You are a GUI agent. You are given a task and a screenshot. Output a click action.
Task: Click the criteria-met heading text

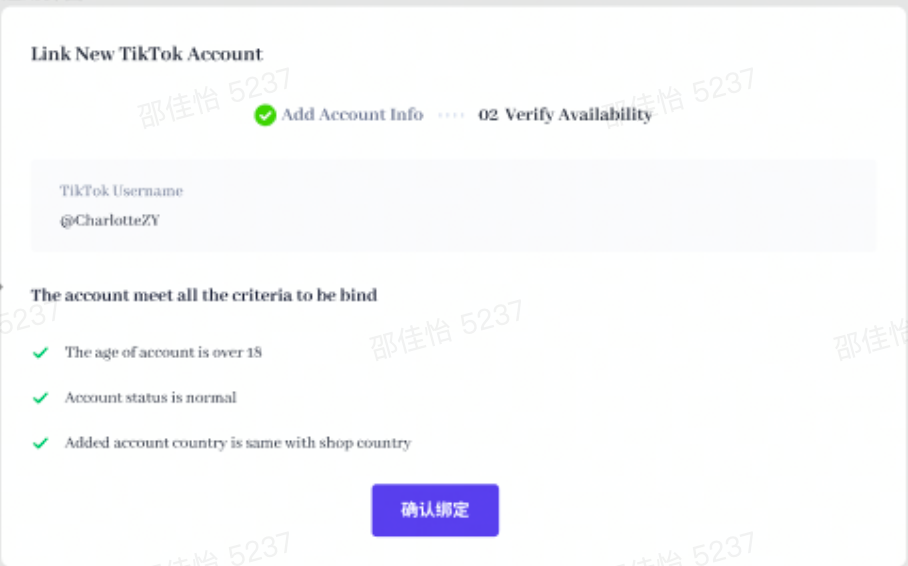(204, 295)
